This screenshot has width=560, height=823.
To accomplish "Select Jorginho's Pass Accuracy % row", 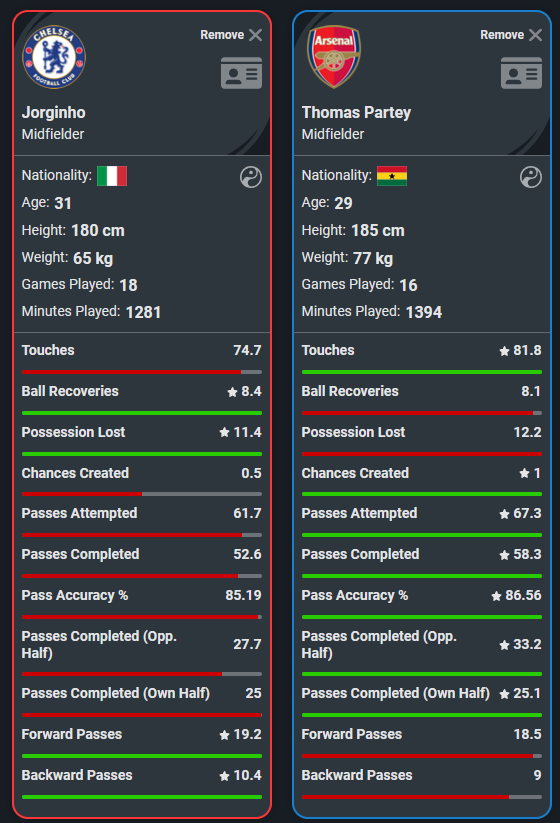I will (142, 602).
